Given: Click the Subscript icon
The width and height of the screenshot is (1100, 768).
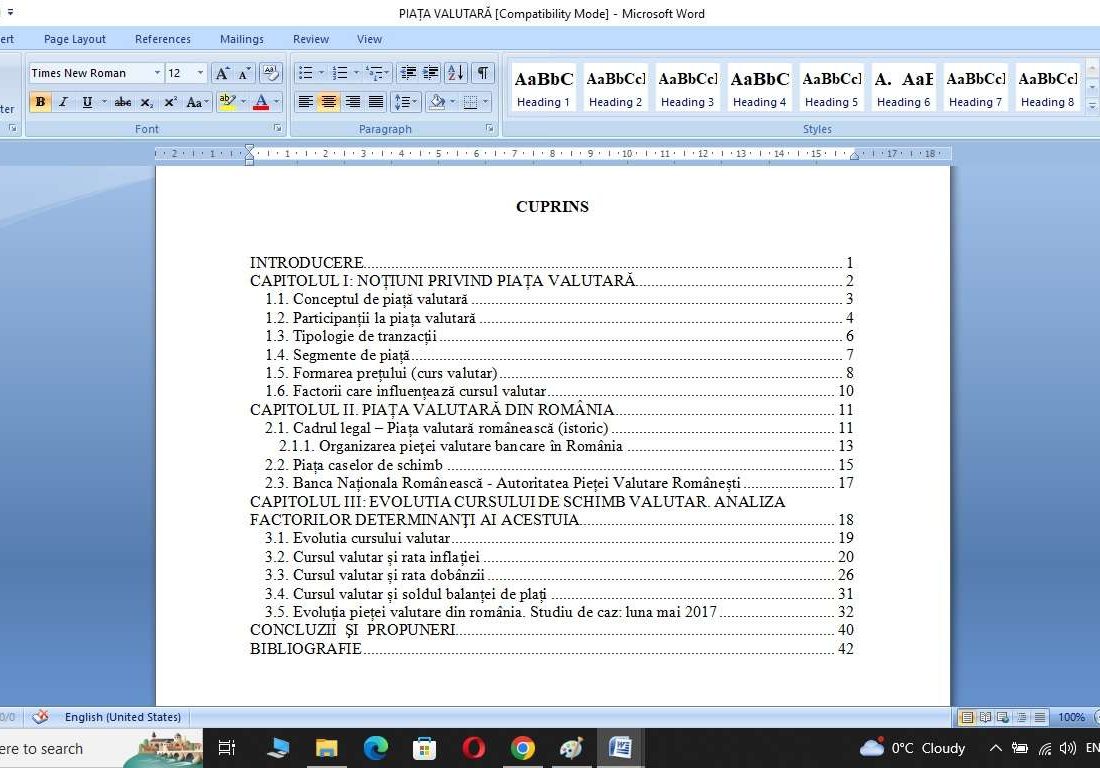Looking at the screenshot, I should coord(147,102).
